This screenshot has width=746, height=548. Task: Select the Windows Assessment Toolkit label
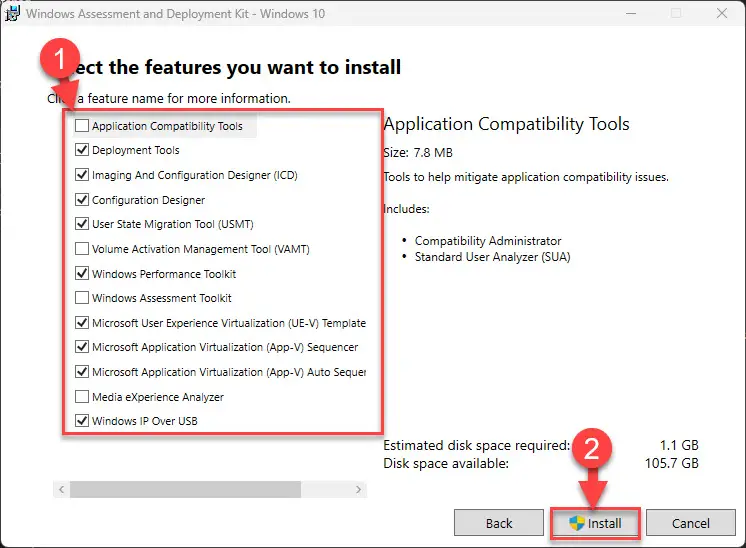point(161,298)
